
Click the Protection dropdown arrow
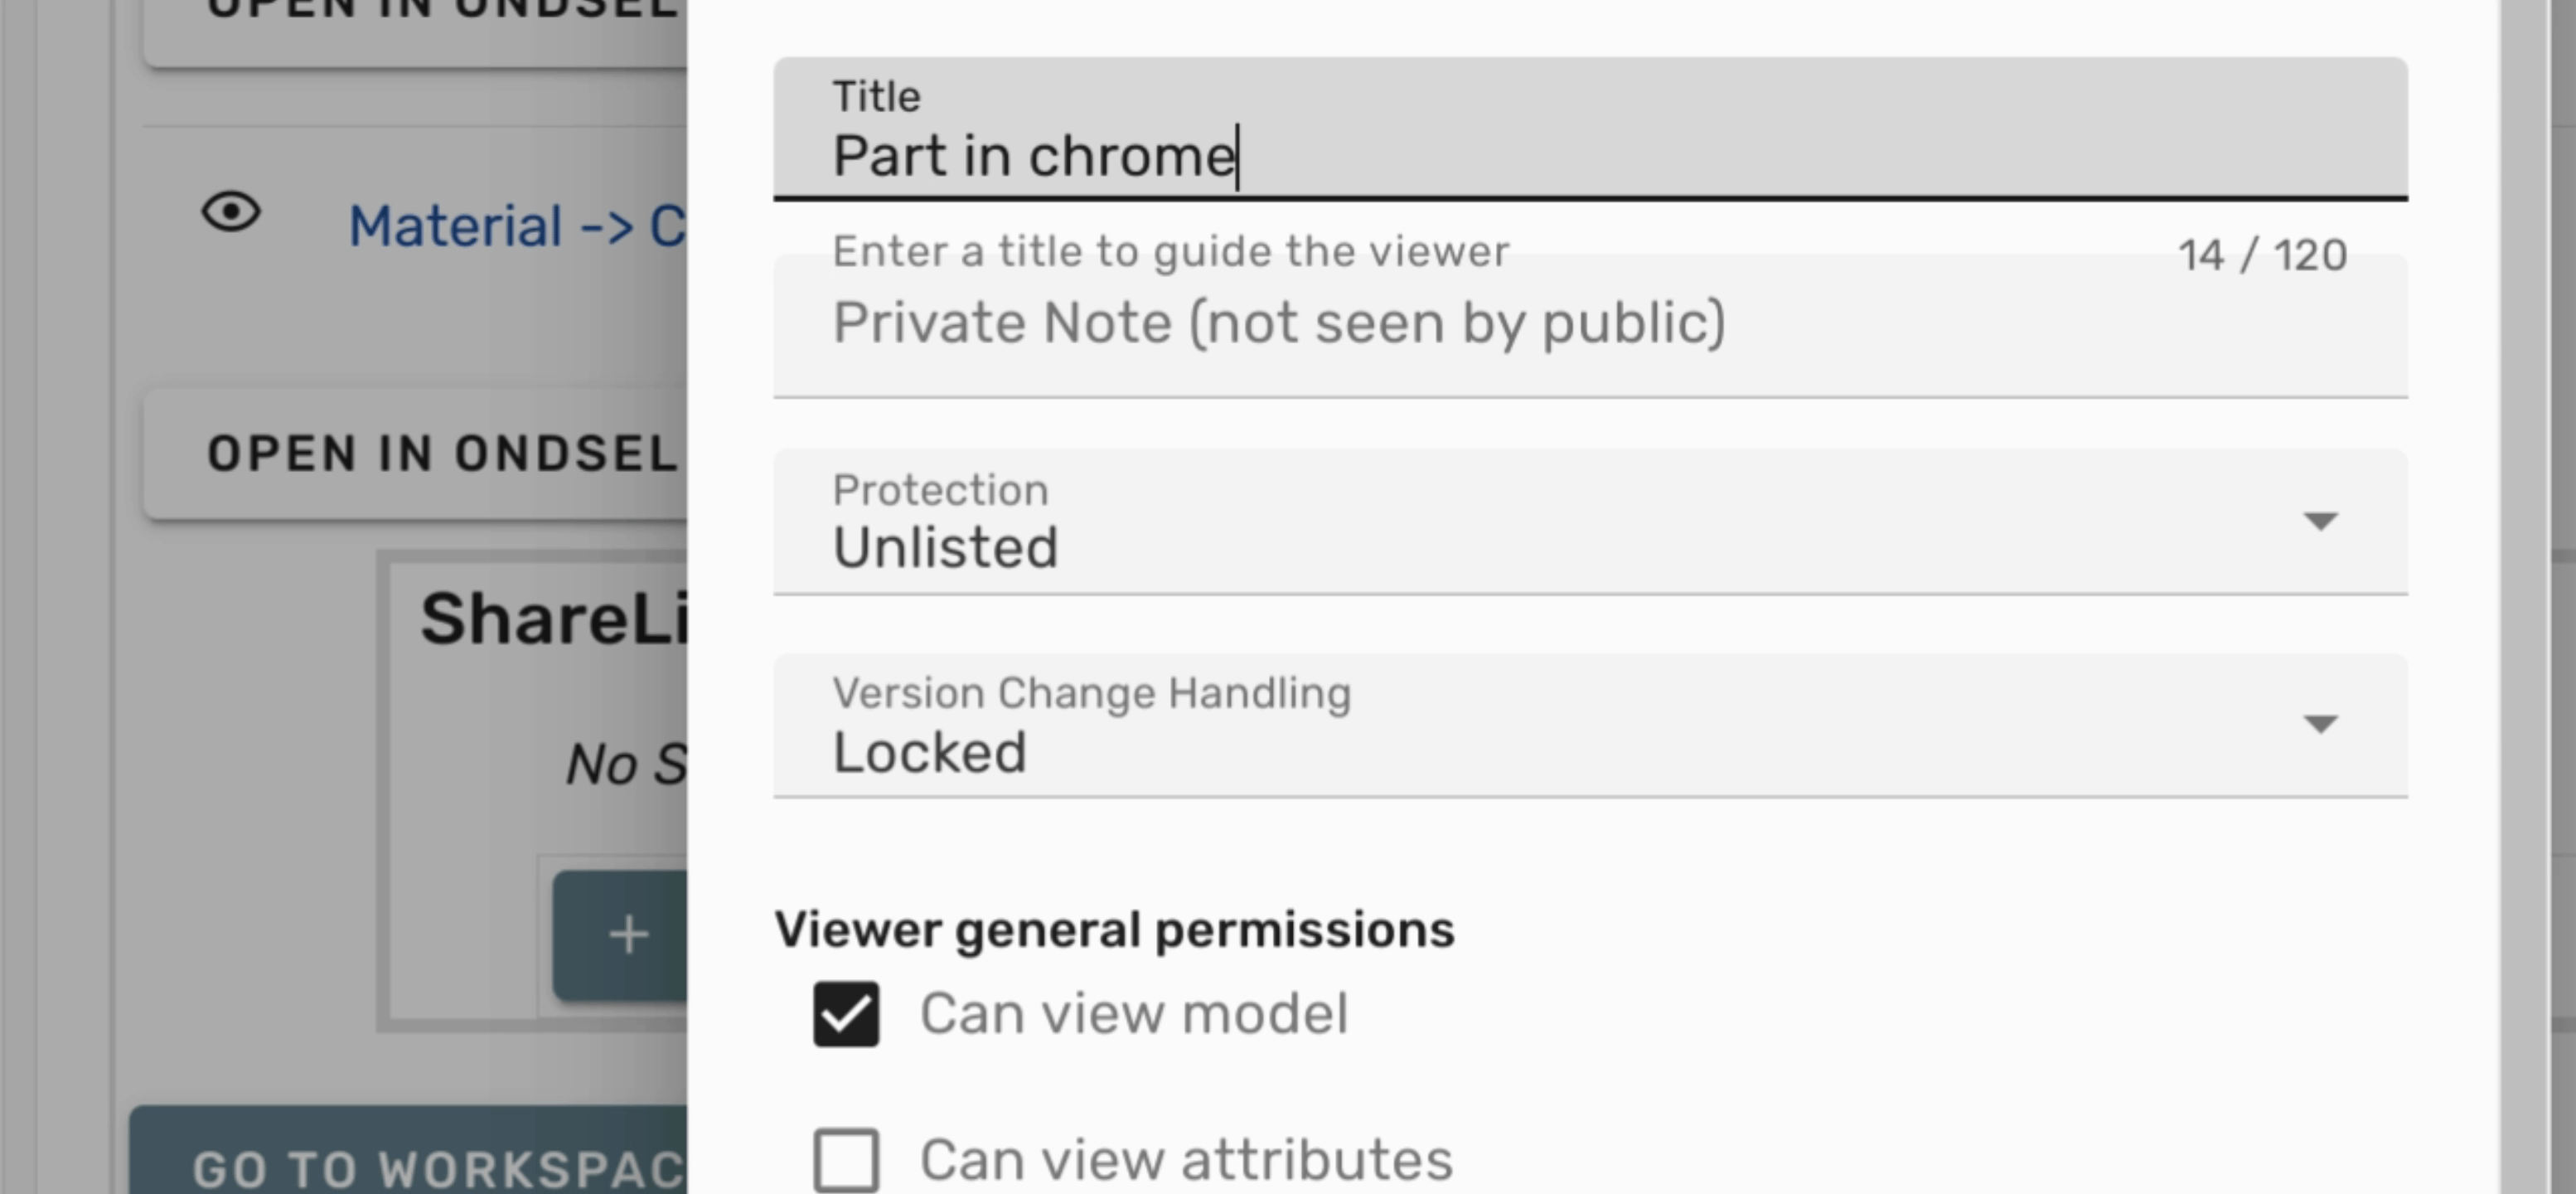[2319, 521]
